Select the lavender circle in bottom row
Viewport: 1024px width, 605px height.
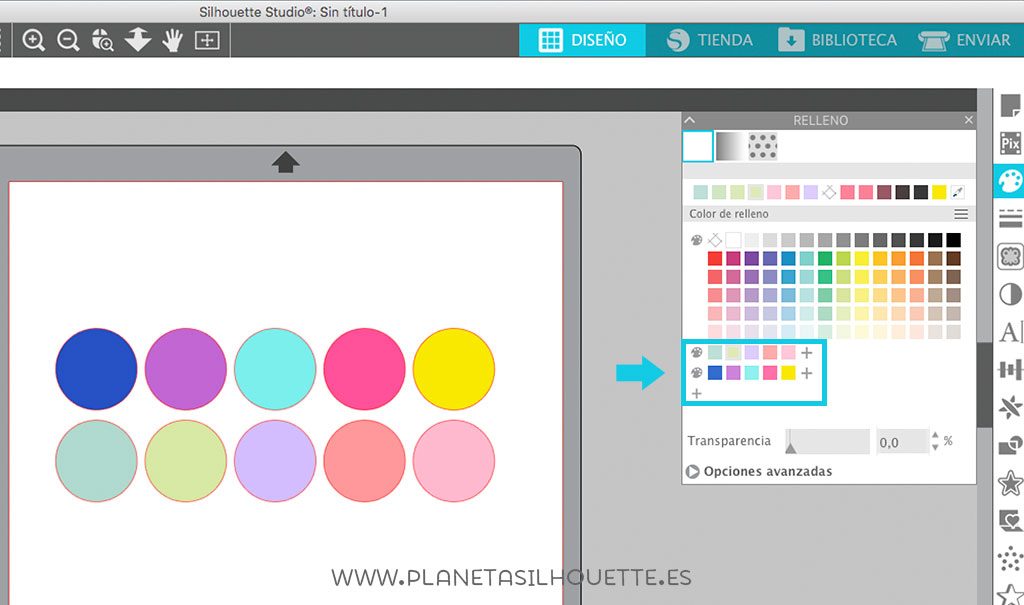point(275,461)
